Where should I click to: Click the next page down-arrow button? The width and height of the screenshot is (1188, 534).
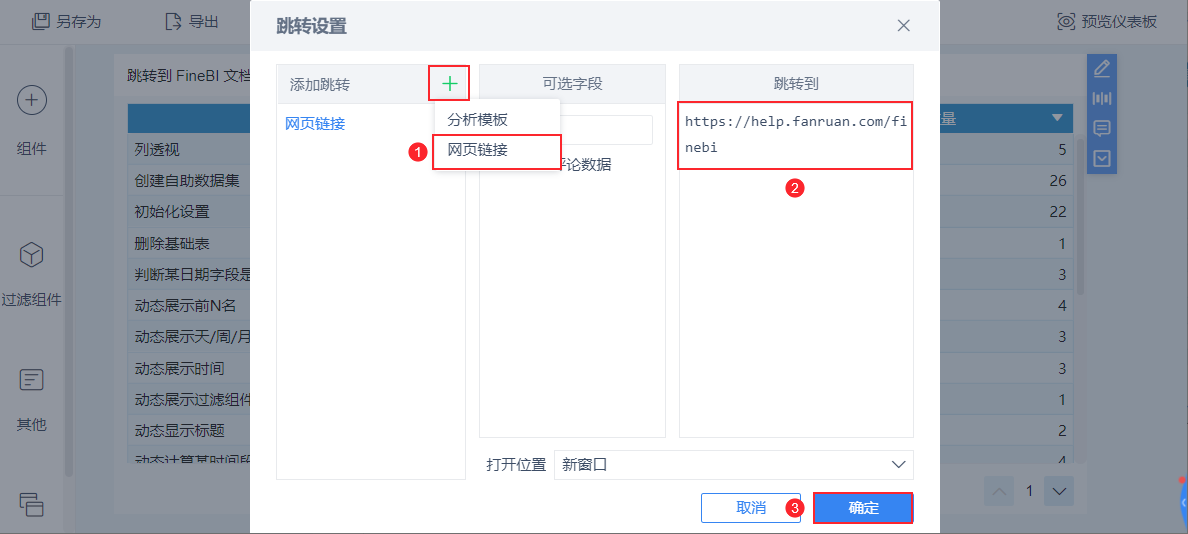(x=1059, y=491)
